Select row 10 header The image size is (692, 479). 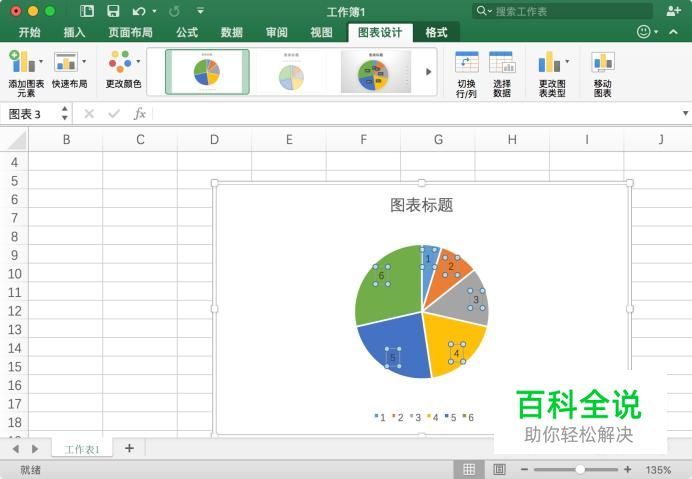coord(15,274)
